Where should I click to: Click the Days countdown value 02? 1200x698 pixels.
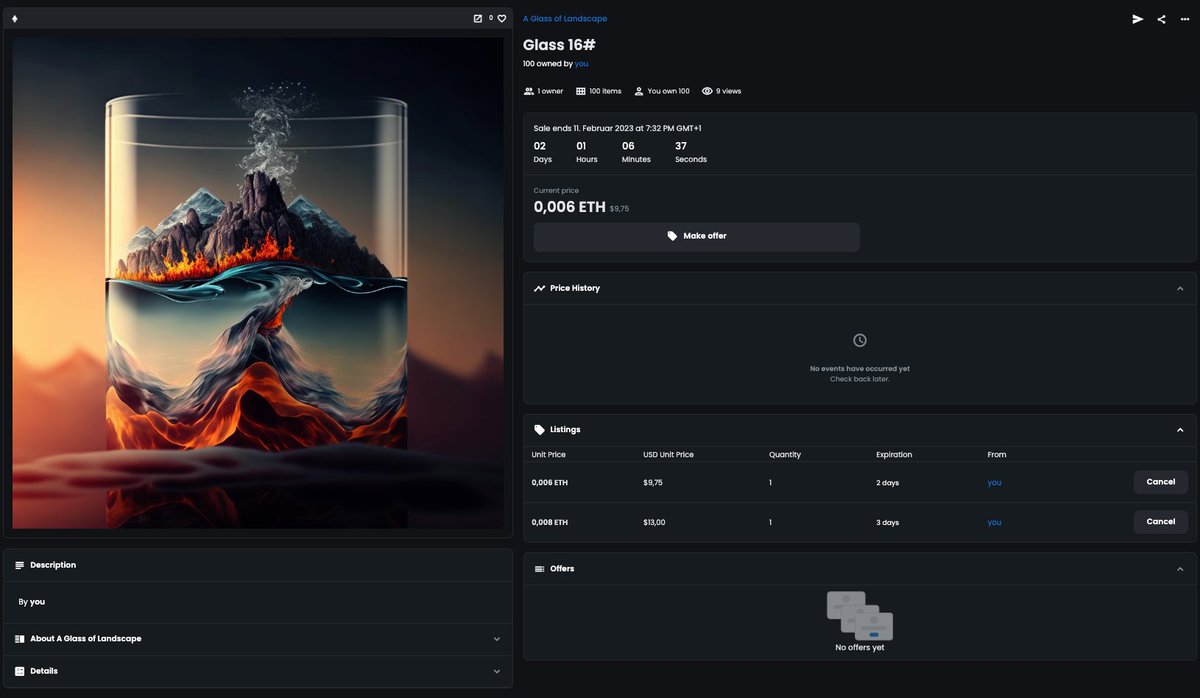pos(540,146)
